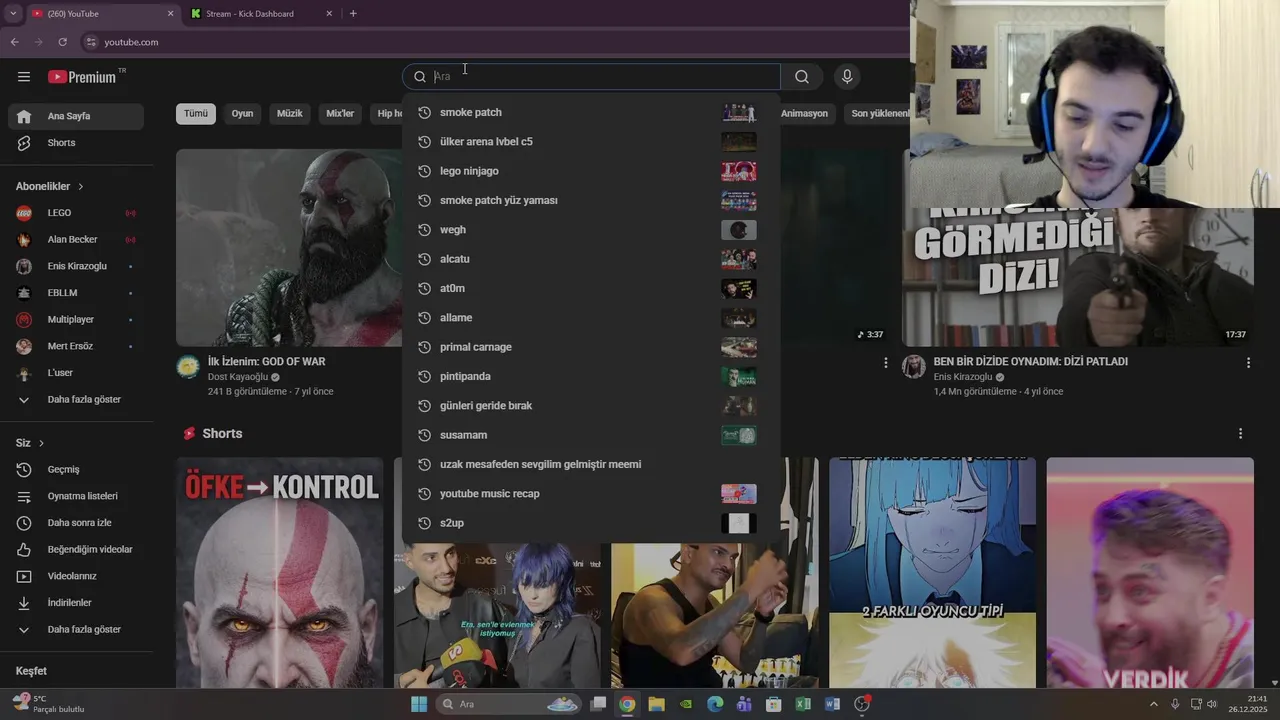Expand the Siz section chevron
Viewport: 1280px width, 720px height.
point(41,443)
